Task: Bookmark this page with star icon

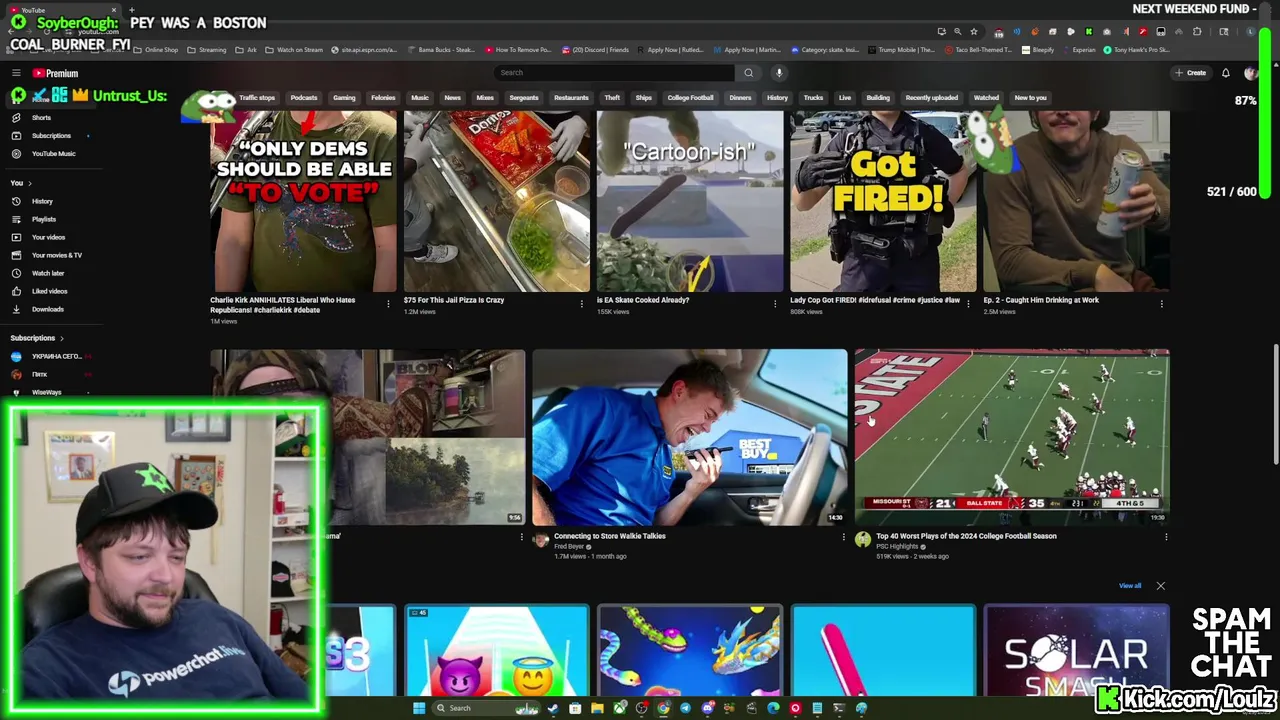Action: pyautogui.click(x=973, y=32)
